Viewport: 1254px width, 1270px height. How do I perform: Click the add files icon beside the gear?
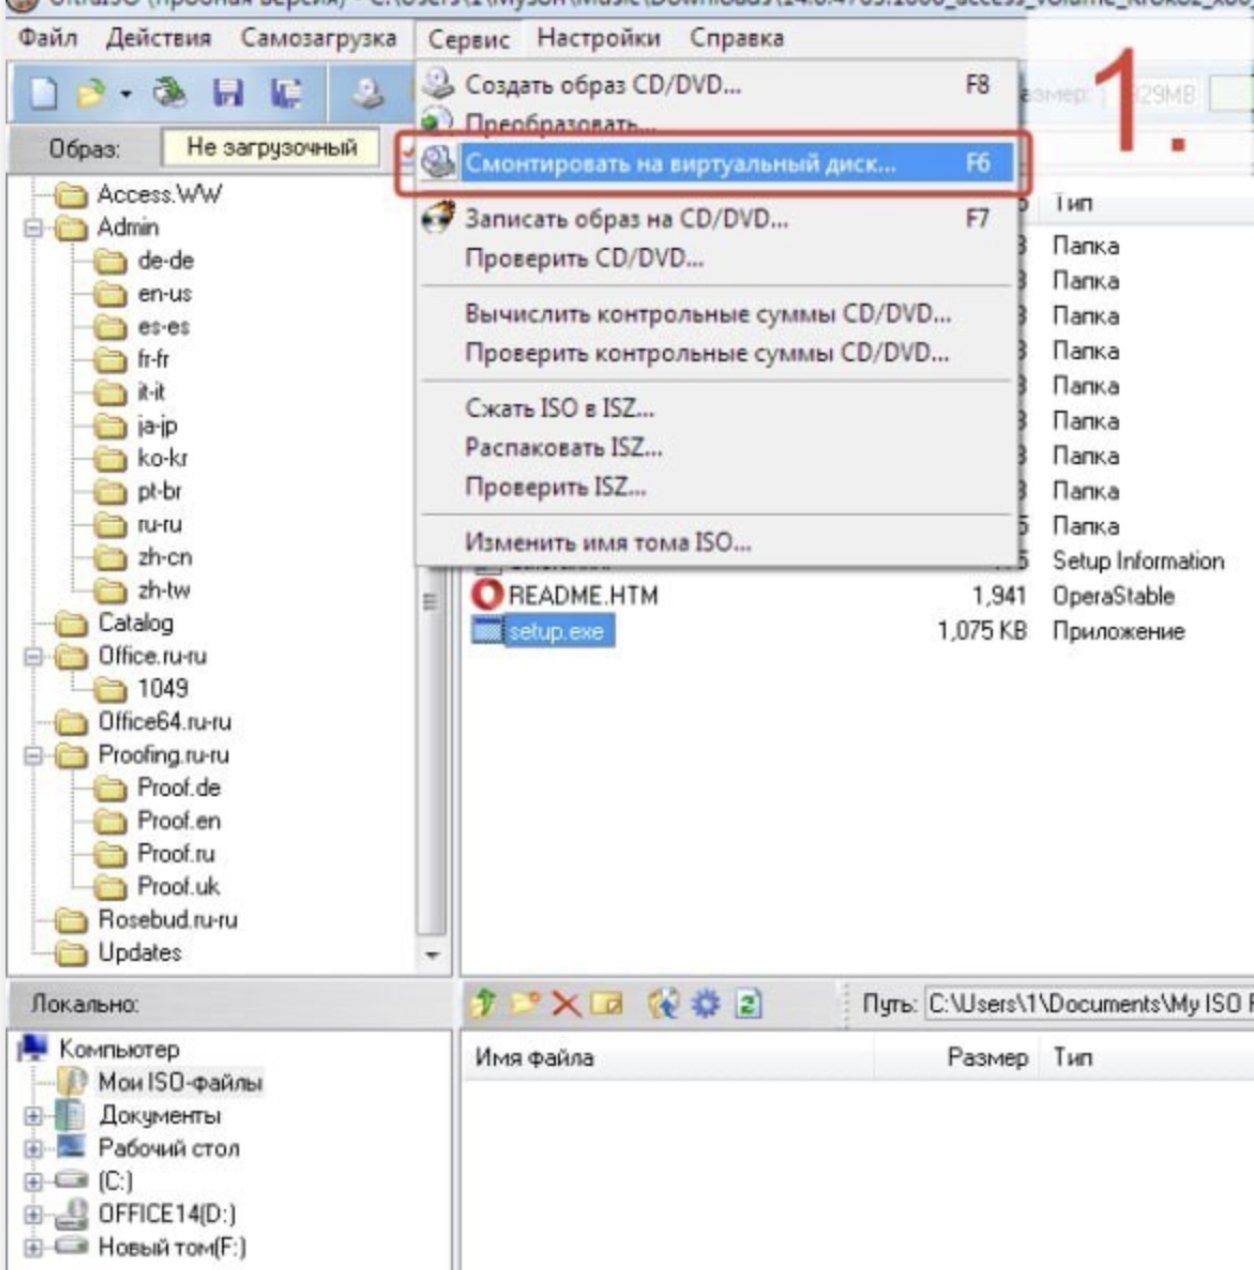[663, 1003]
